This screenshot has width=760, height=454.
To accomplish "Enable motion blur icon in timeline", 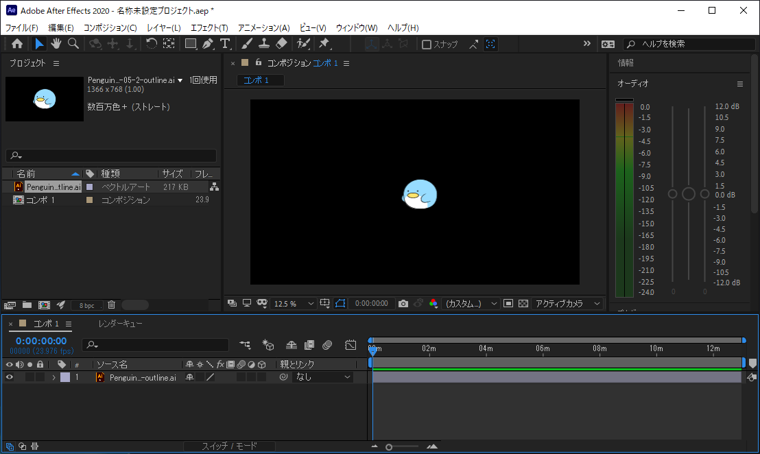I will coord(327,345).
